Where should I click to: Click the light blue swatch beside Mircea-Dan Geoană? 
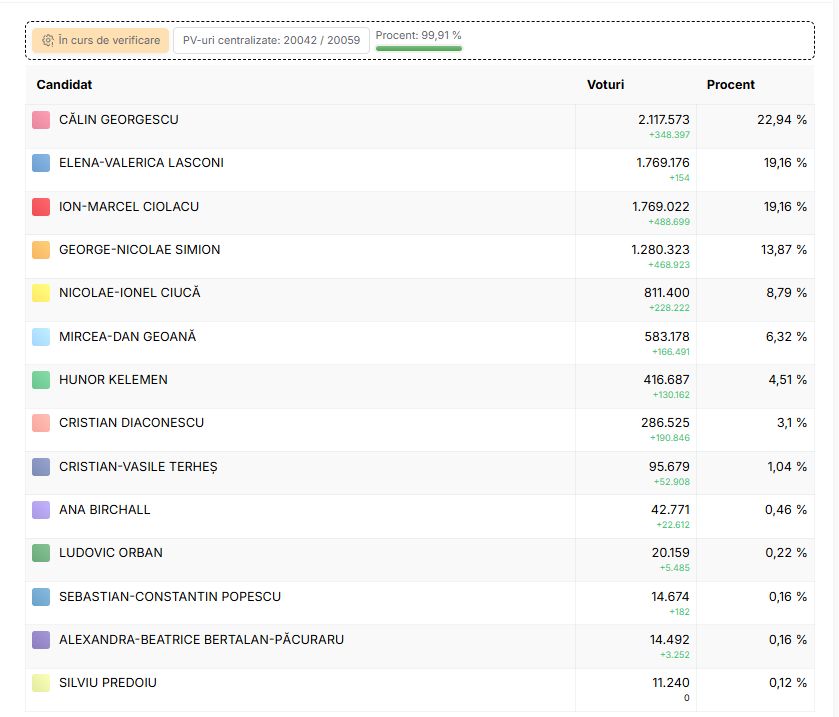pyautogui.click(x=41, y=337)
